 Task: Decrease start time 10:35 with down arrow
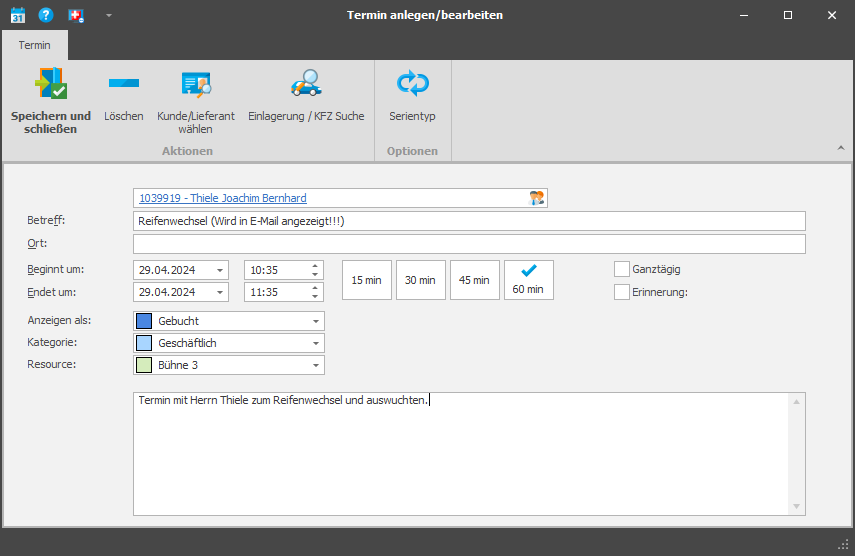tap(315, 274)
